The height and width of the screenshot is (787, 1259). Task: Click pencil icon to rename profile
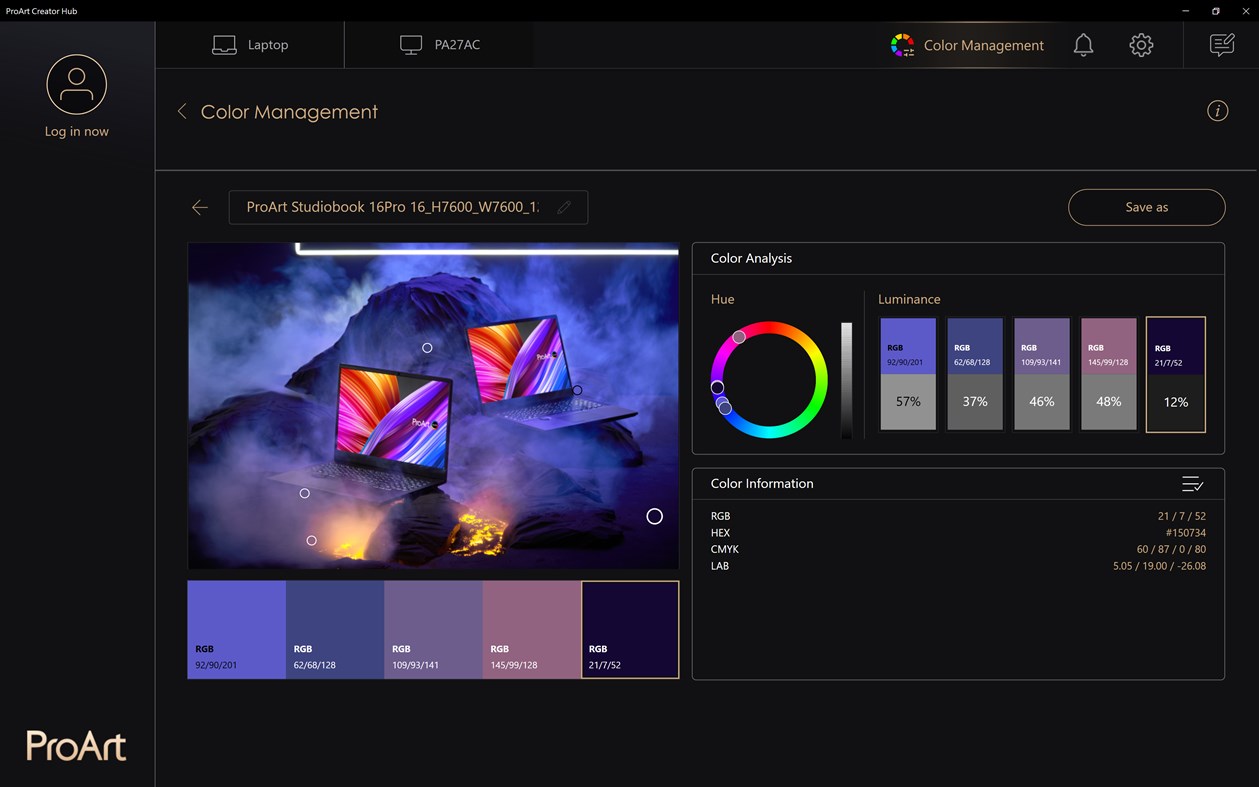pos(564,207)
